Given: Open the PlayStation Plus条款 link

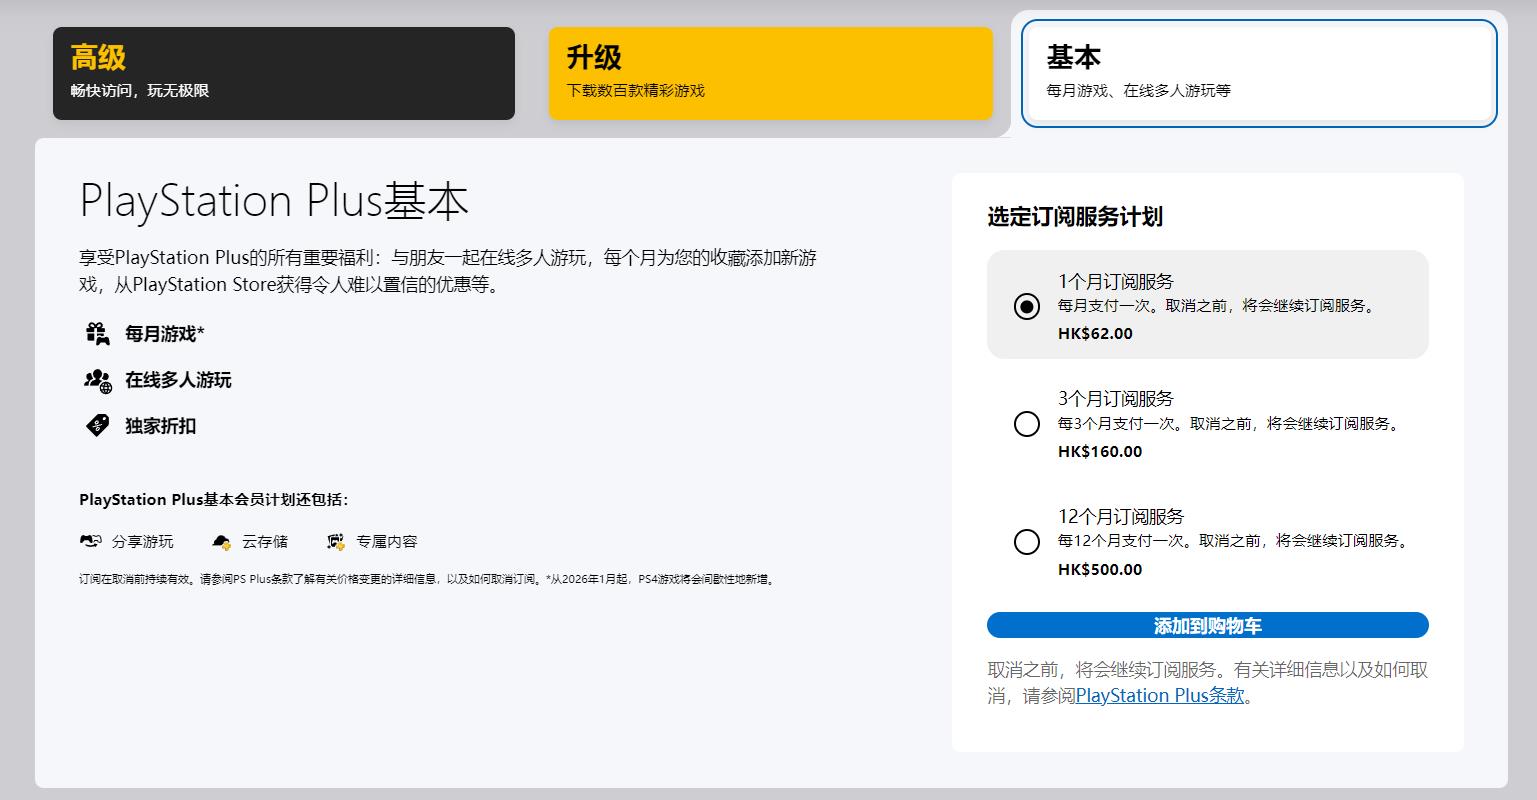Looking at the screenshot, I should click(1160, 695).
